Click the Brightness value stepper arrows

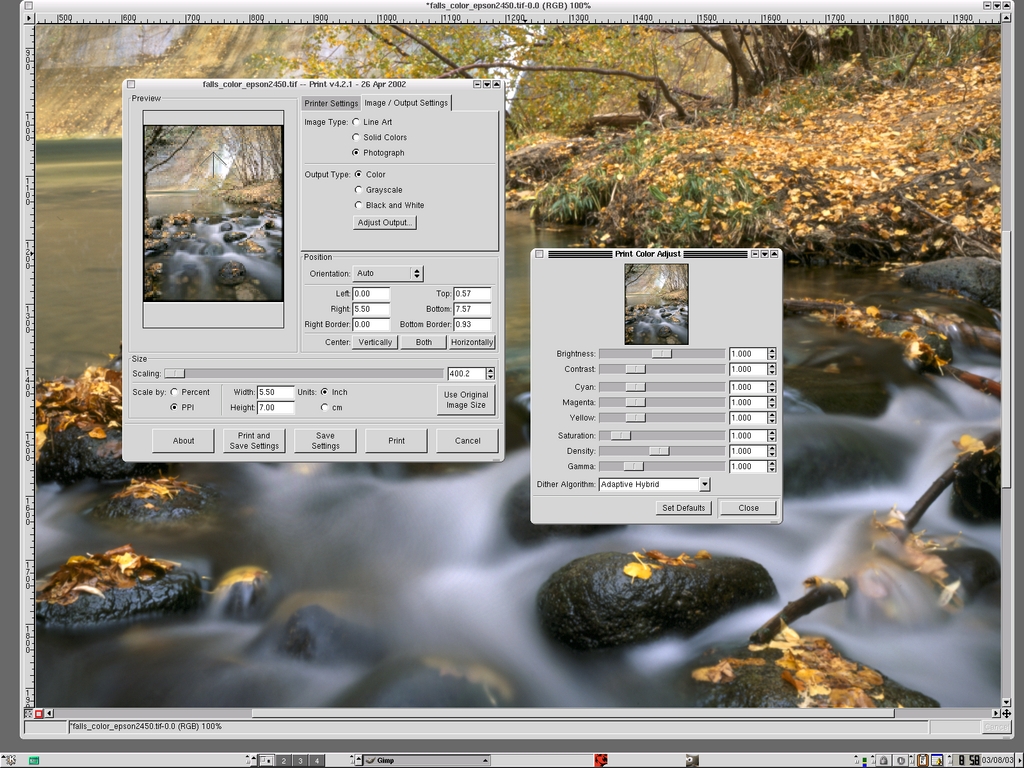(x=771, y=354)
